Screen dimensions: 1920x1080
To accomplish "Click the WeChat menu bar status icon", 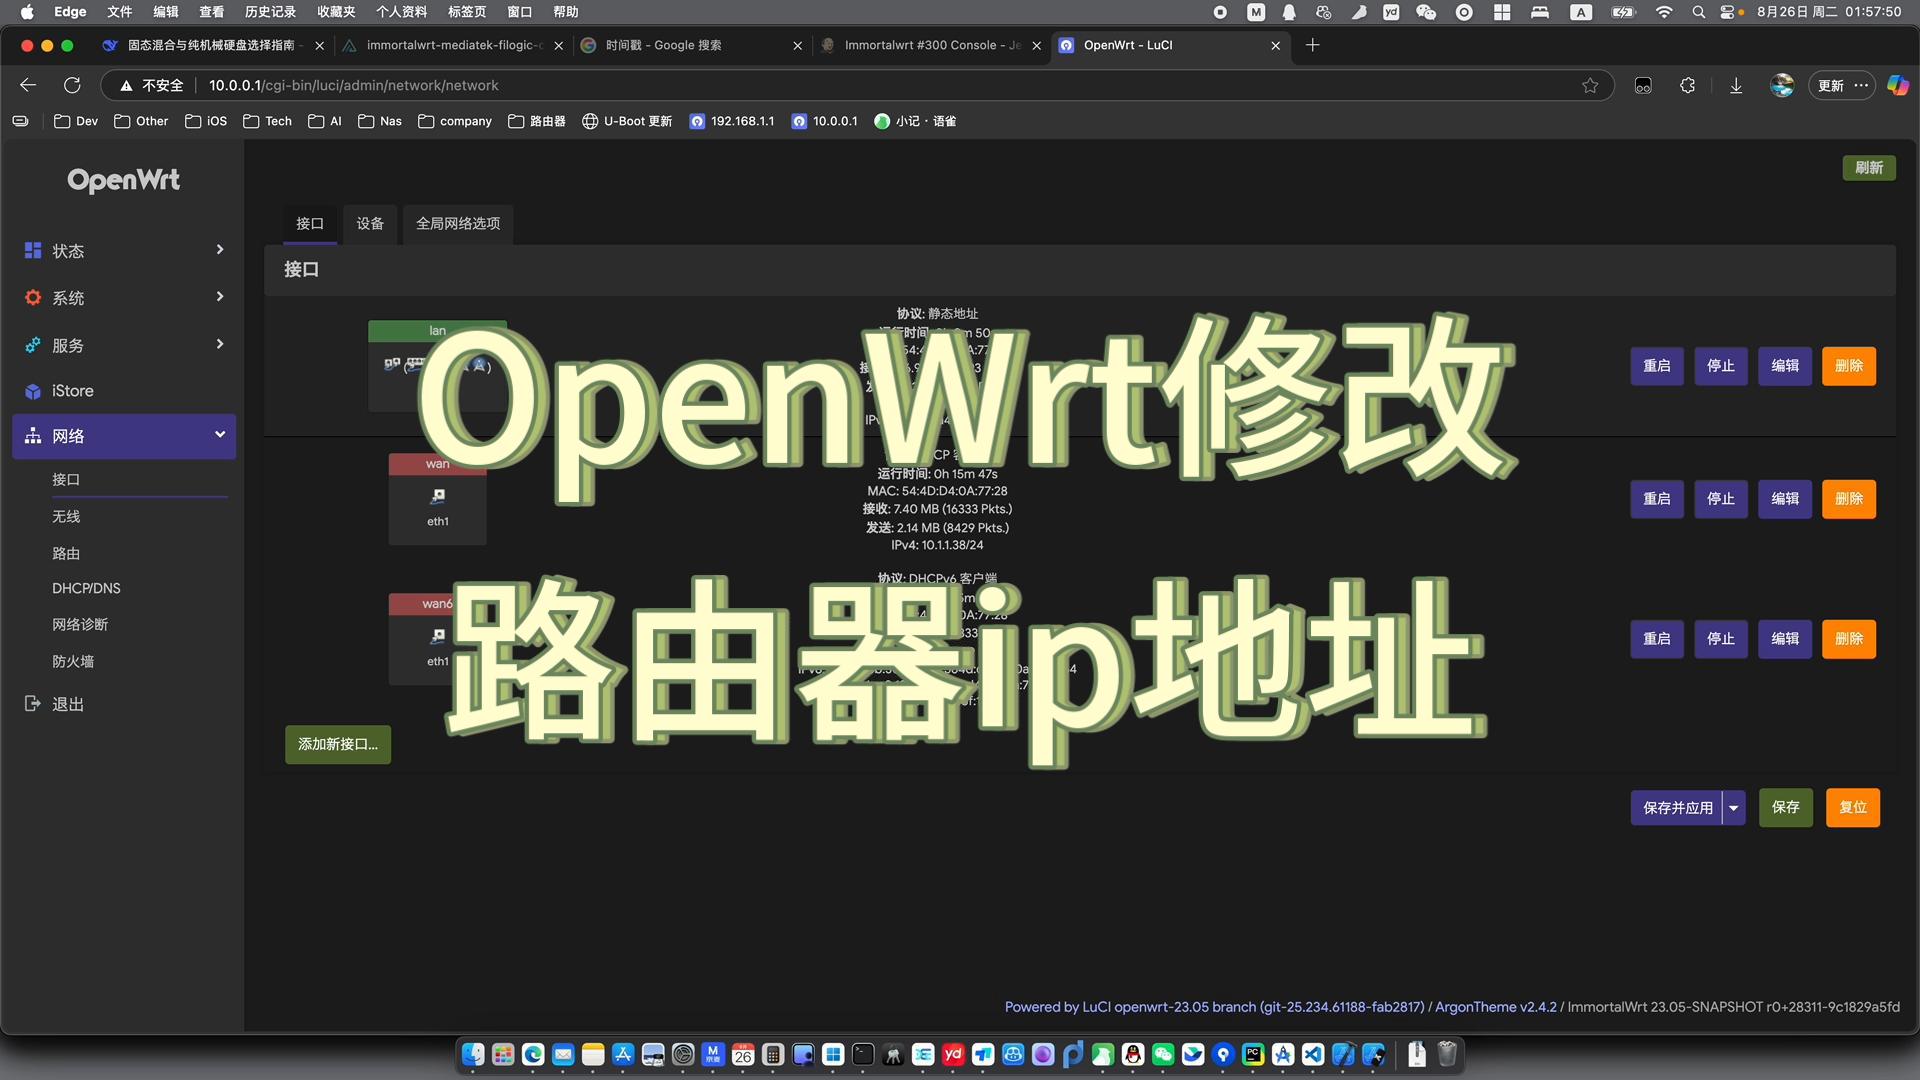I will (1426, 12).
